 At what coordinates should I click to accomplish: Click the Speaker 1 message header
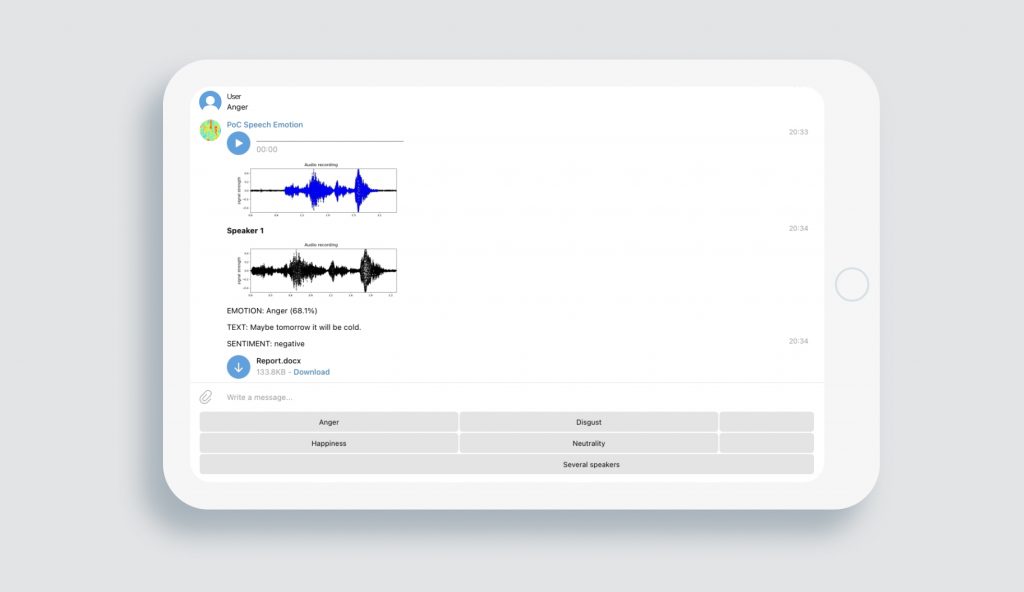[244, 229]
